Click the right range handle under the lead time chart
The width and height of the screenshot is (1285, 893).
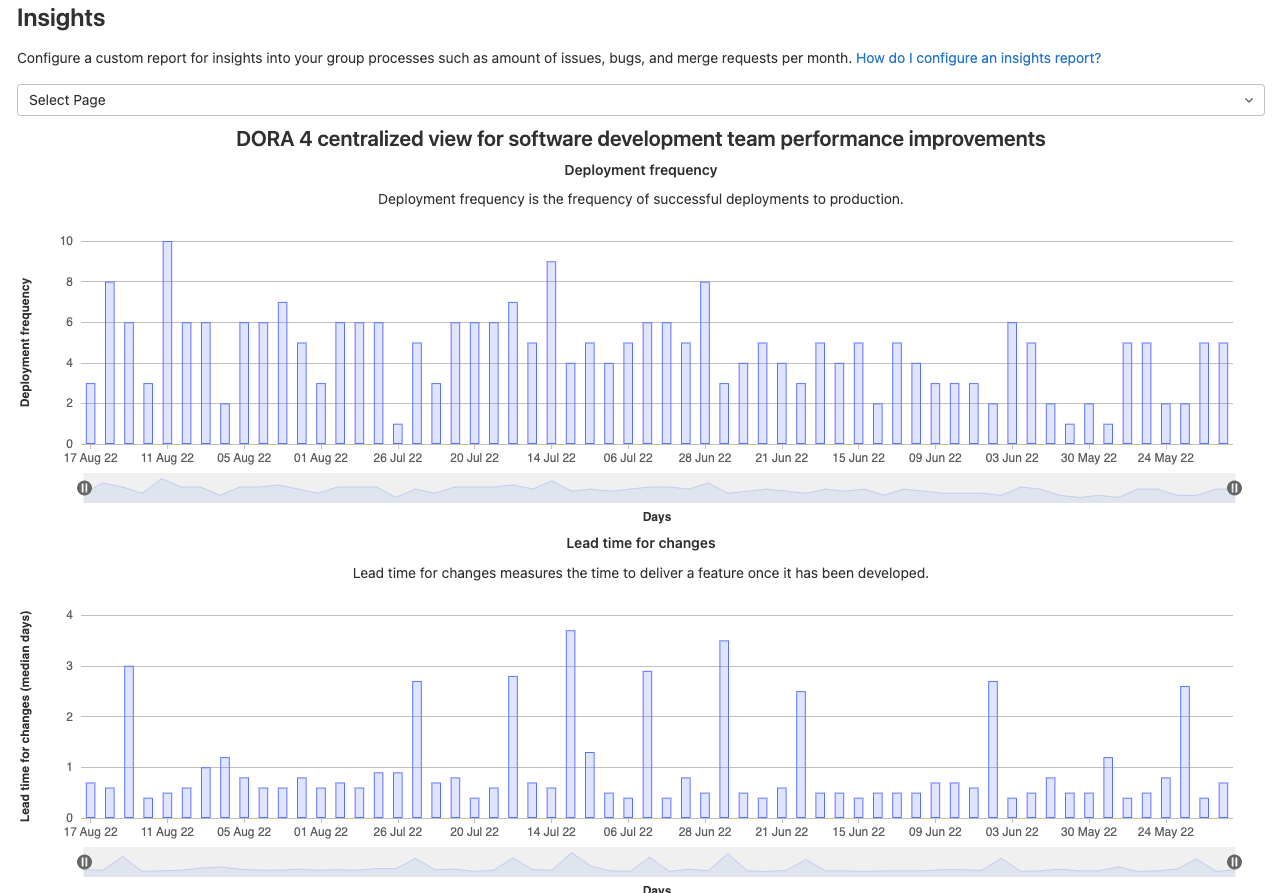coord(1234,861)
